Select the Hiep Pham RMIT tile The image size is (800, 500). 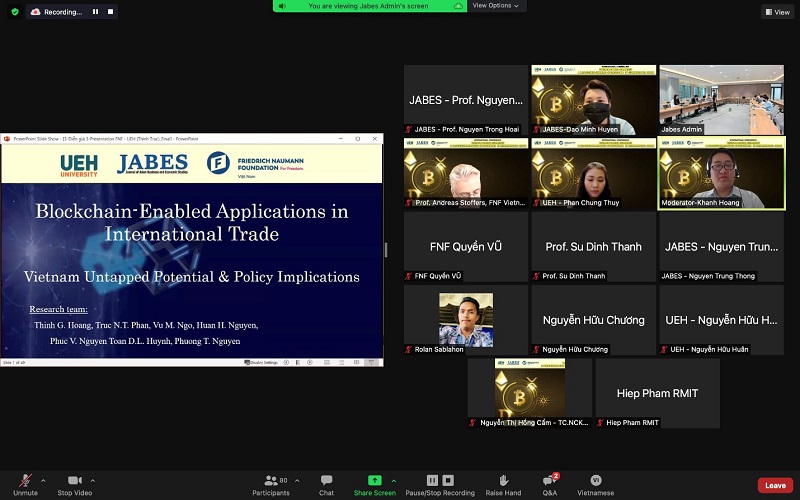coord(658,393)
